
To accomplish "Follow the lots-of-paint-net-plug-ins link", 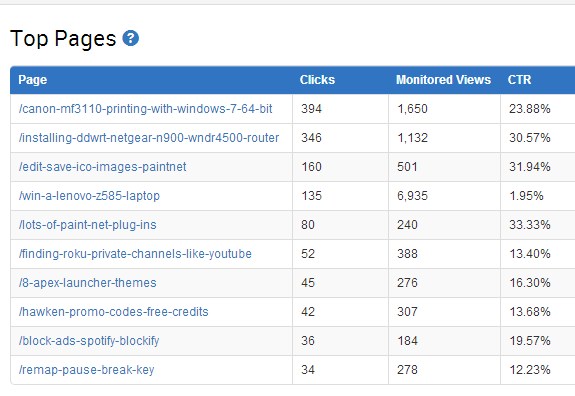I will tap(88, 225).
